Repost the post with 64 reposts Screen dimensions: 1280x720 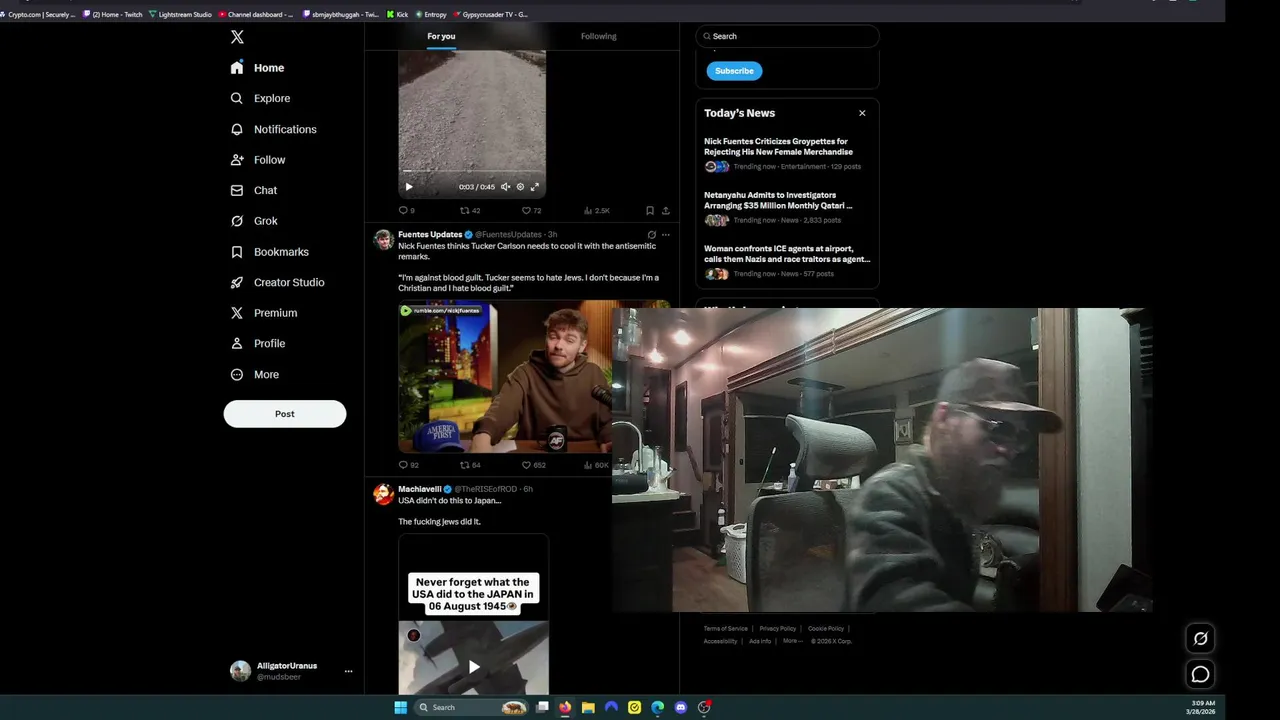pos(470,465)
